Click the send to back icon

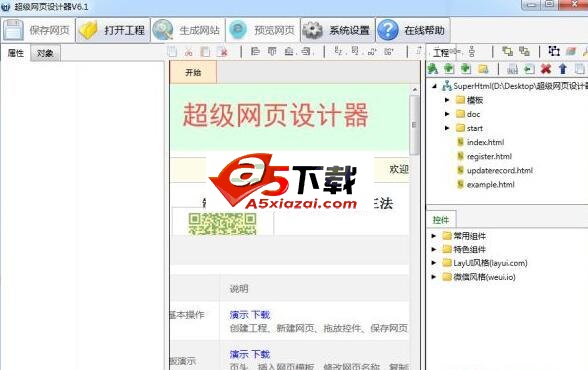tap(524, 51)
